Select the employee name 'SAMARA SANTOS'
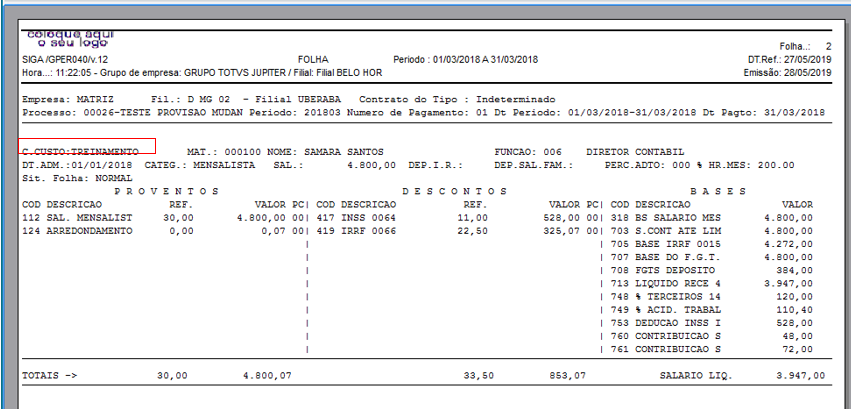Screen dimensions: 851x409 pyautogui.click(x=344, y=152)
